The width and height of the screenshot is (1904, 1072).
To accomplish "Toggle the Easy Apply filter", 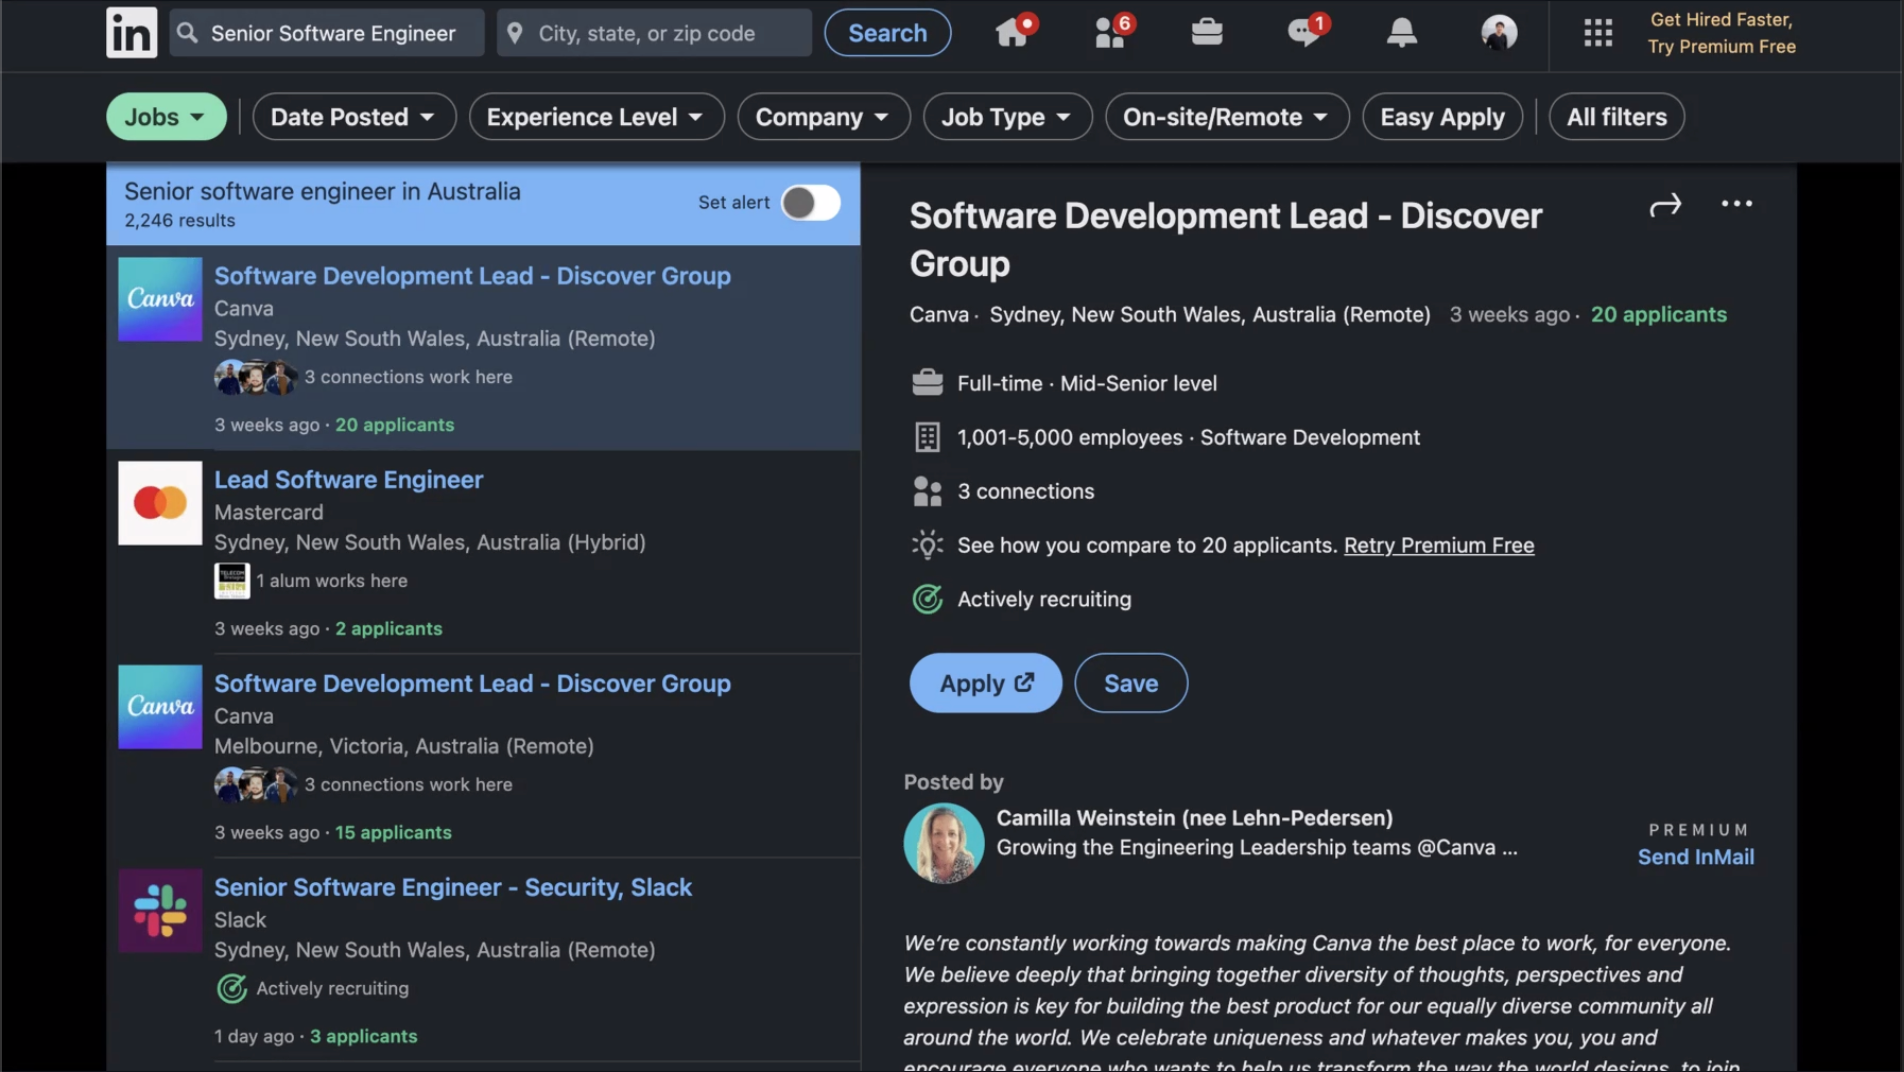I will tap(1441, 117).
